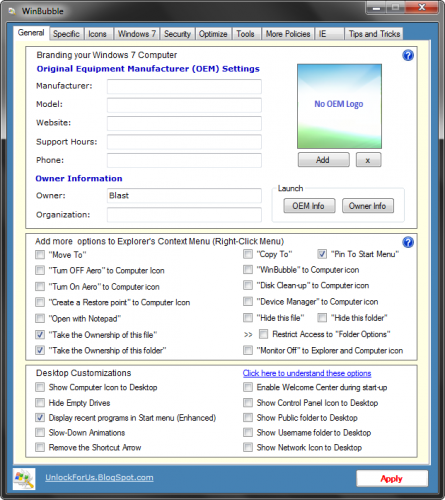Click the red Apply button
This screenshot has height=500, width=445.
(x=392, y=479)
